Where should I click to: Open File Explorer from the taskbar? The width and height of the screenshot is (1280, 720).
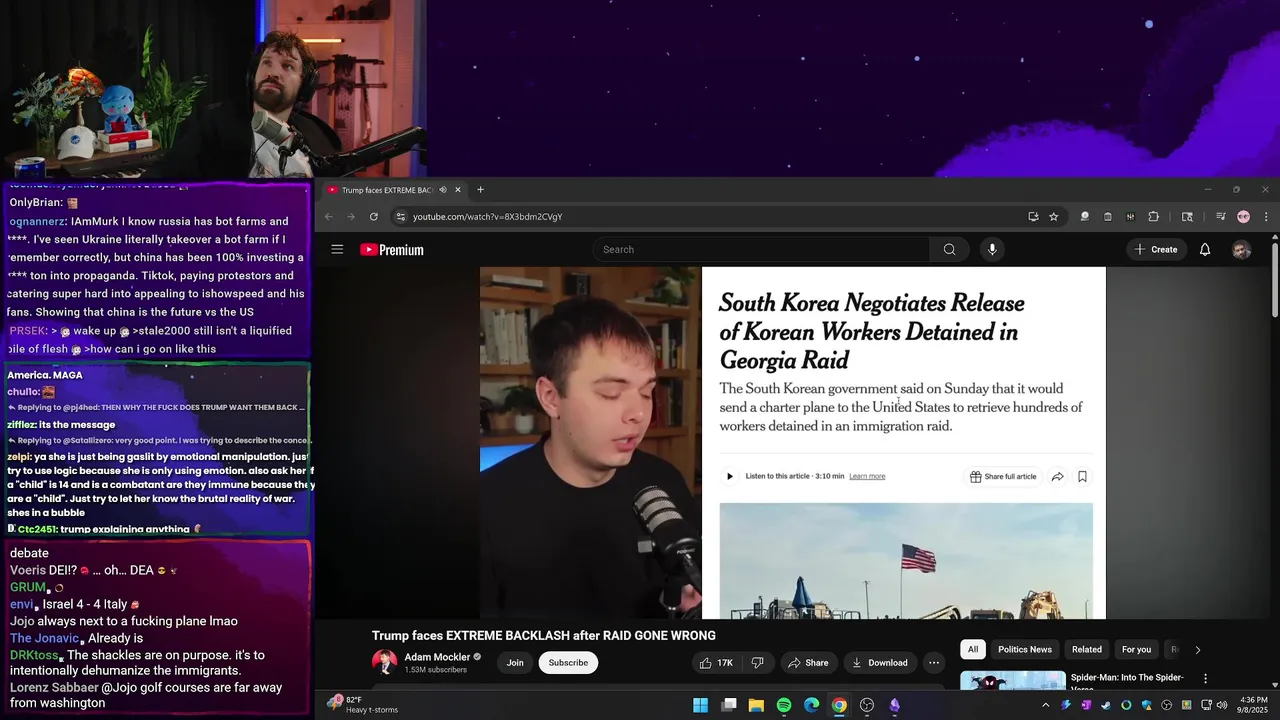[756, 705]
